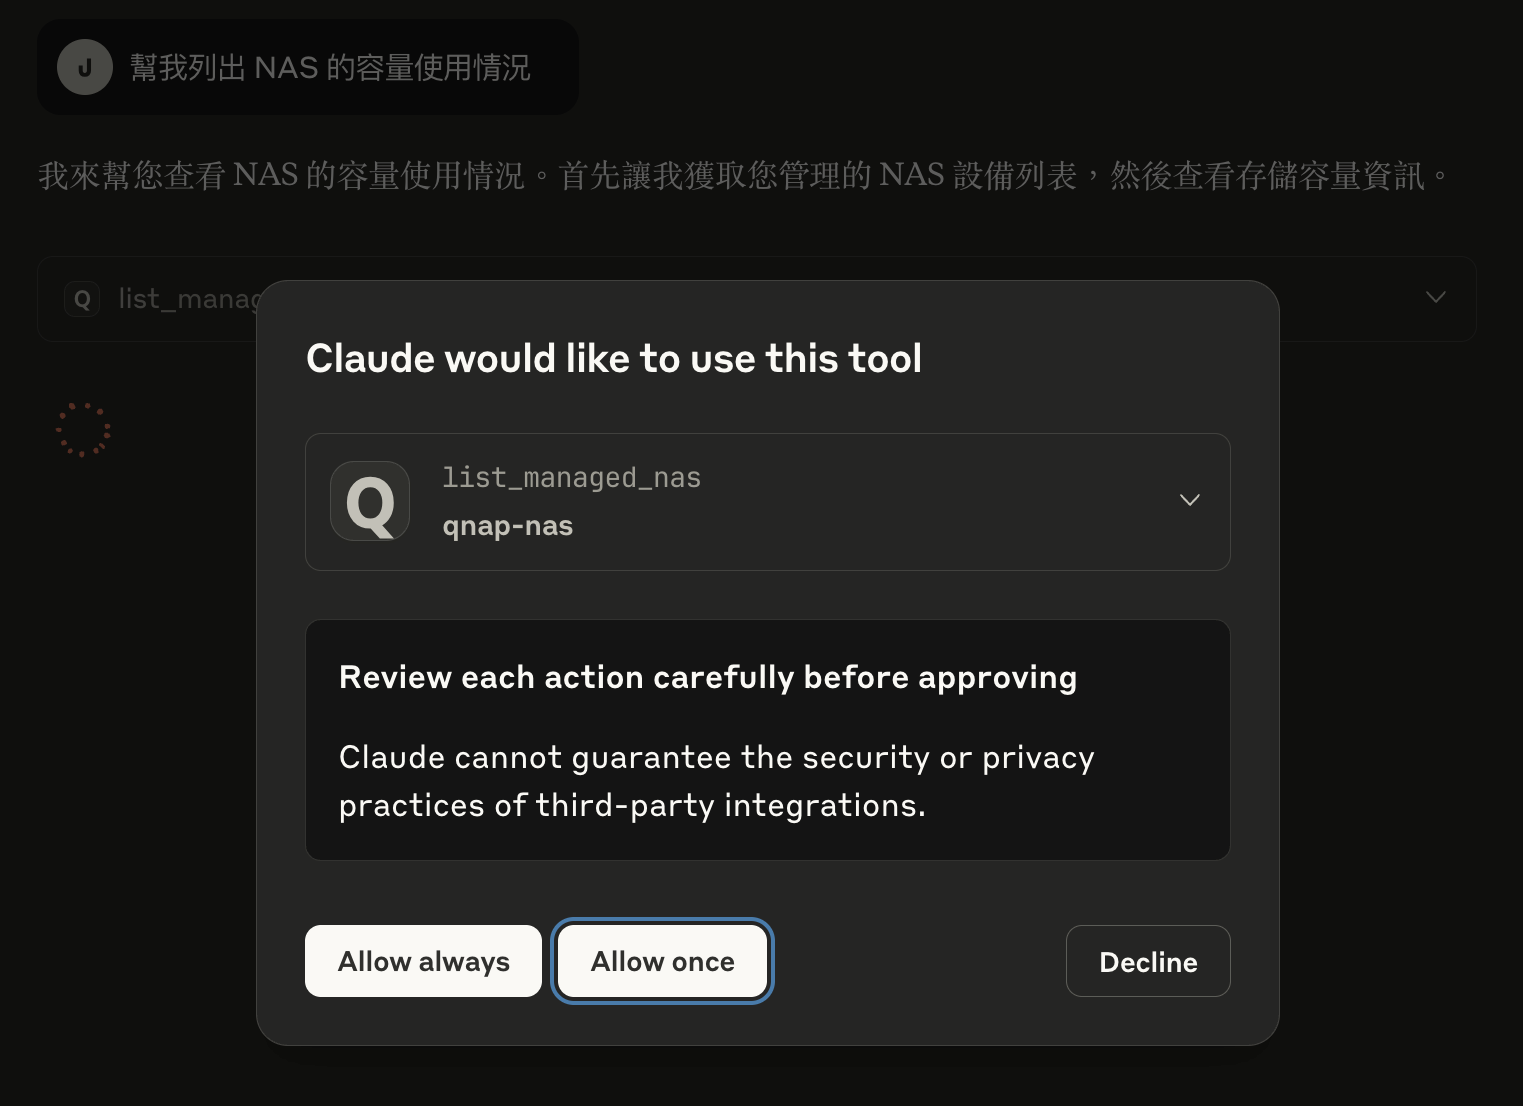The image size is (1523, 1106).
Task: Click the third-party integrations warning text
Action: [x=717, y=781]
